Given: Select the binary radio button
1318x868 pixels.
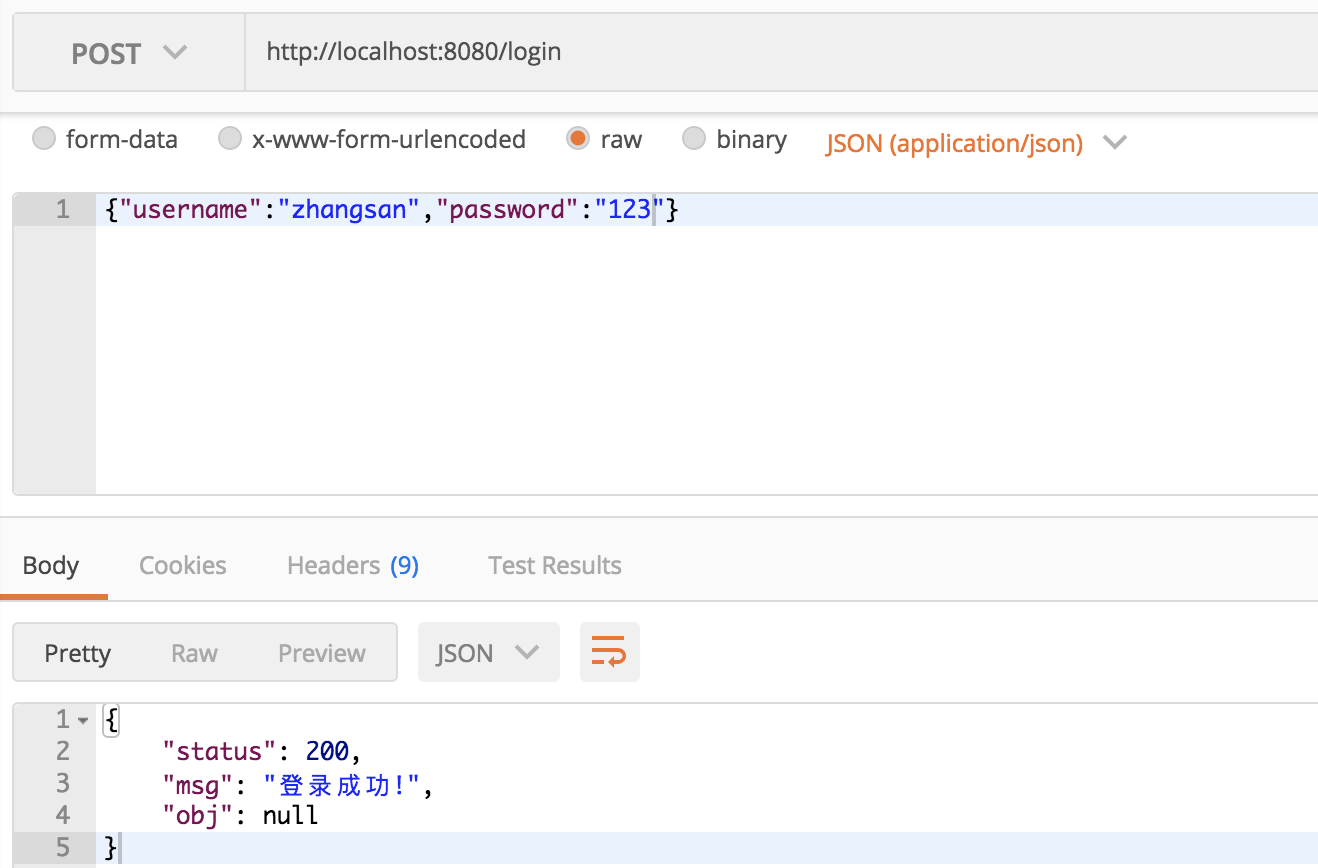Looking at the screenshot, I should click(x=694, y=140).
